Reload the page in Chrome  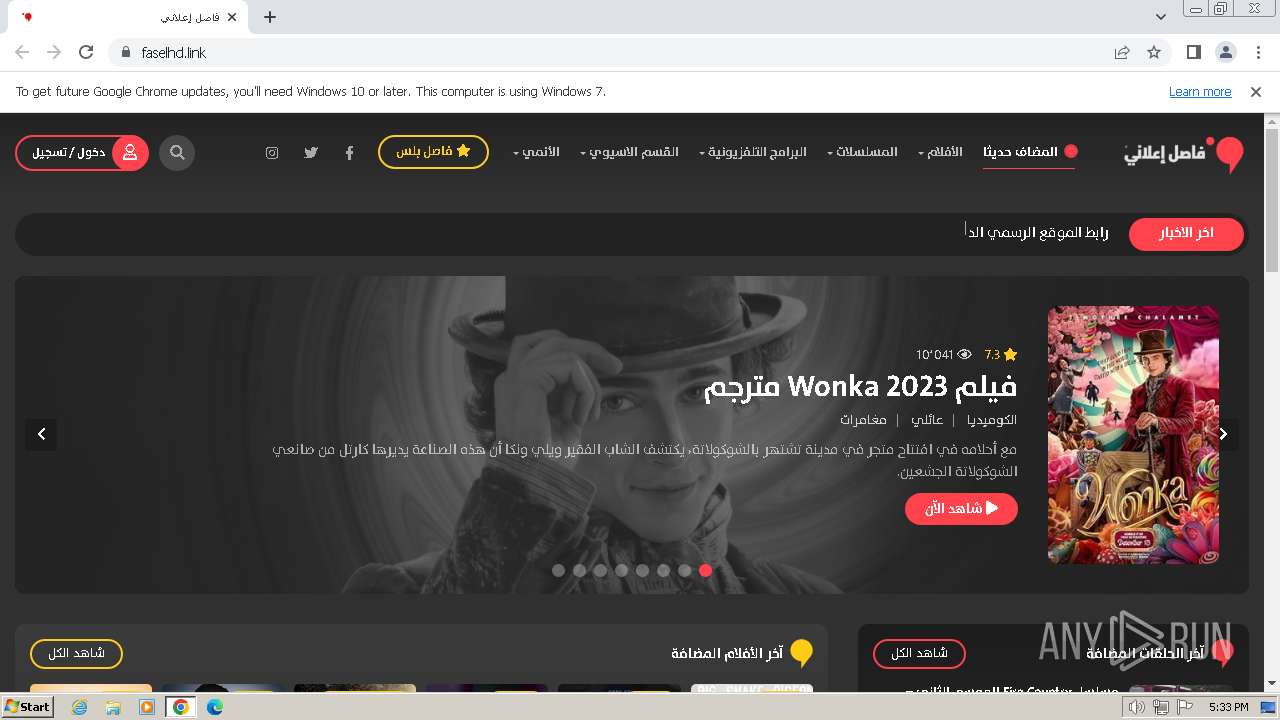coord(86,52)
